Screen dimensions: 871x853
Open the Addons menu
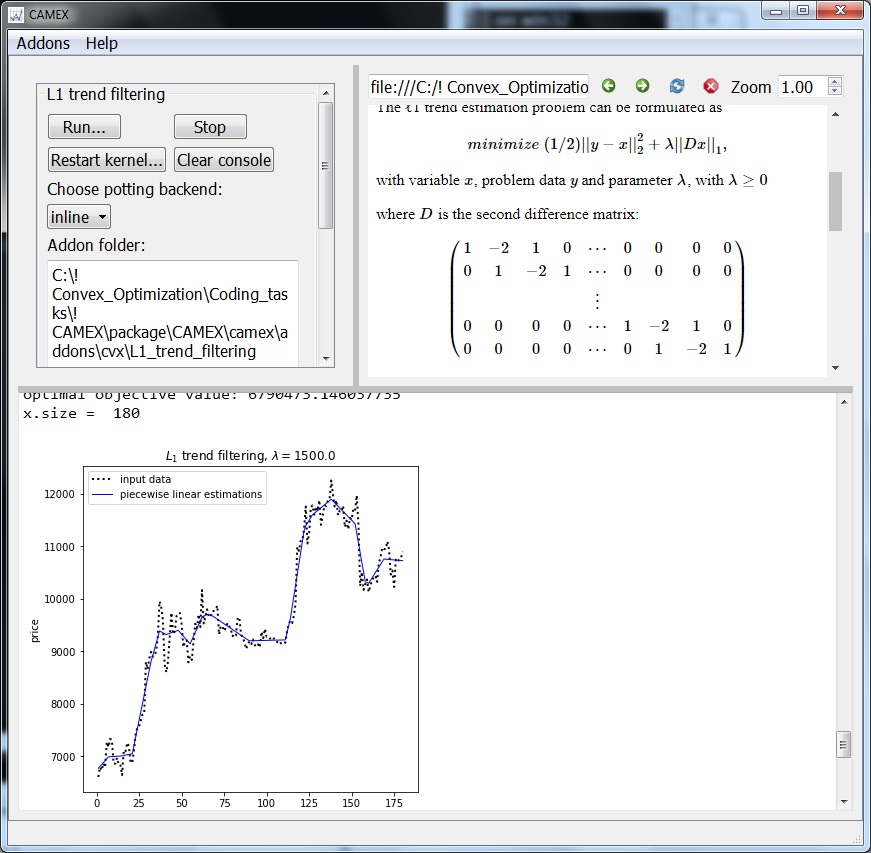click(43, 43)
